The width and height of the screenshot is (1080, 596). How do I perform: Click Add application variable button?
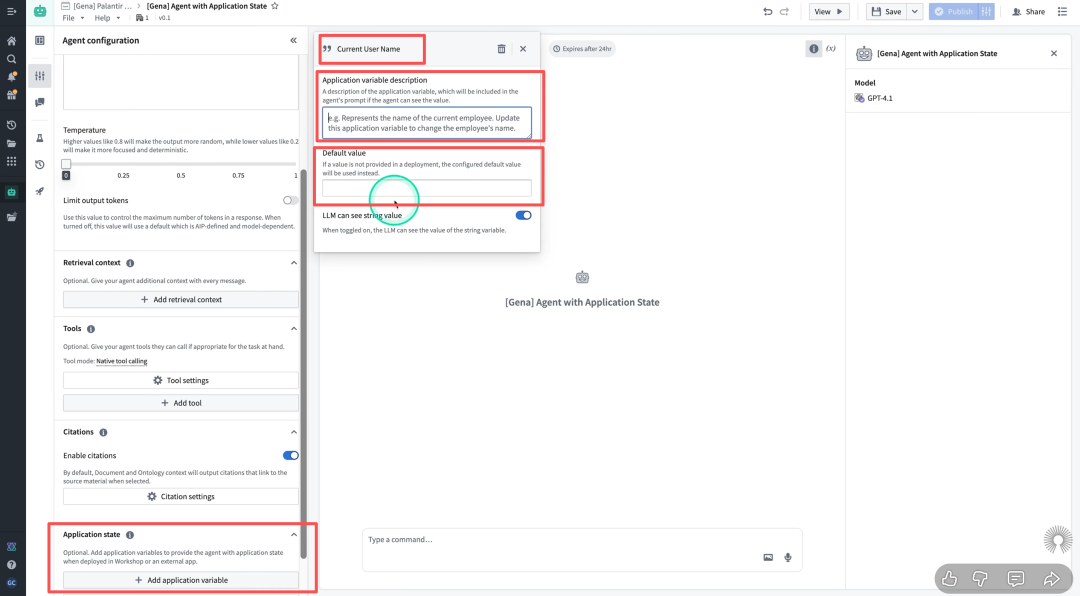181,580
